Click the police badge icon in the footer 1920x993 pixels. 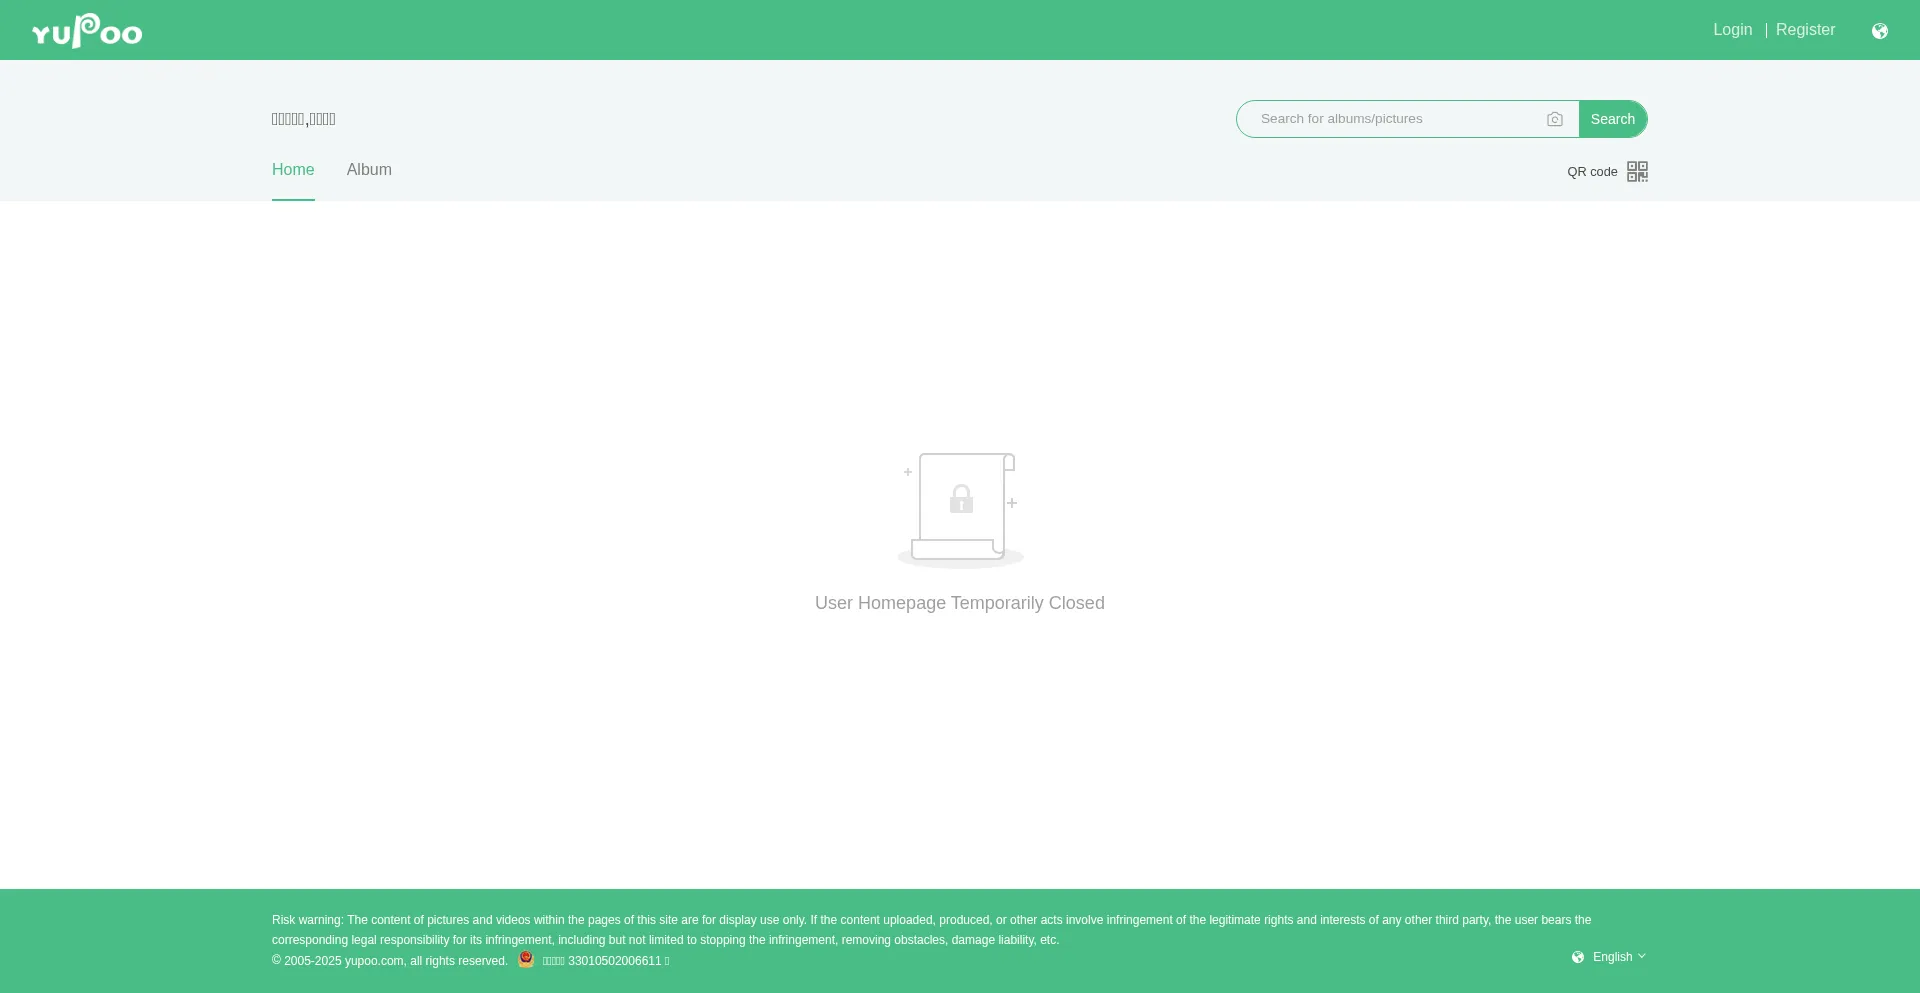pos(526,960)
